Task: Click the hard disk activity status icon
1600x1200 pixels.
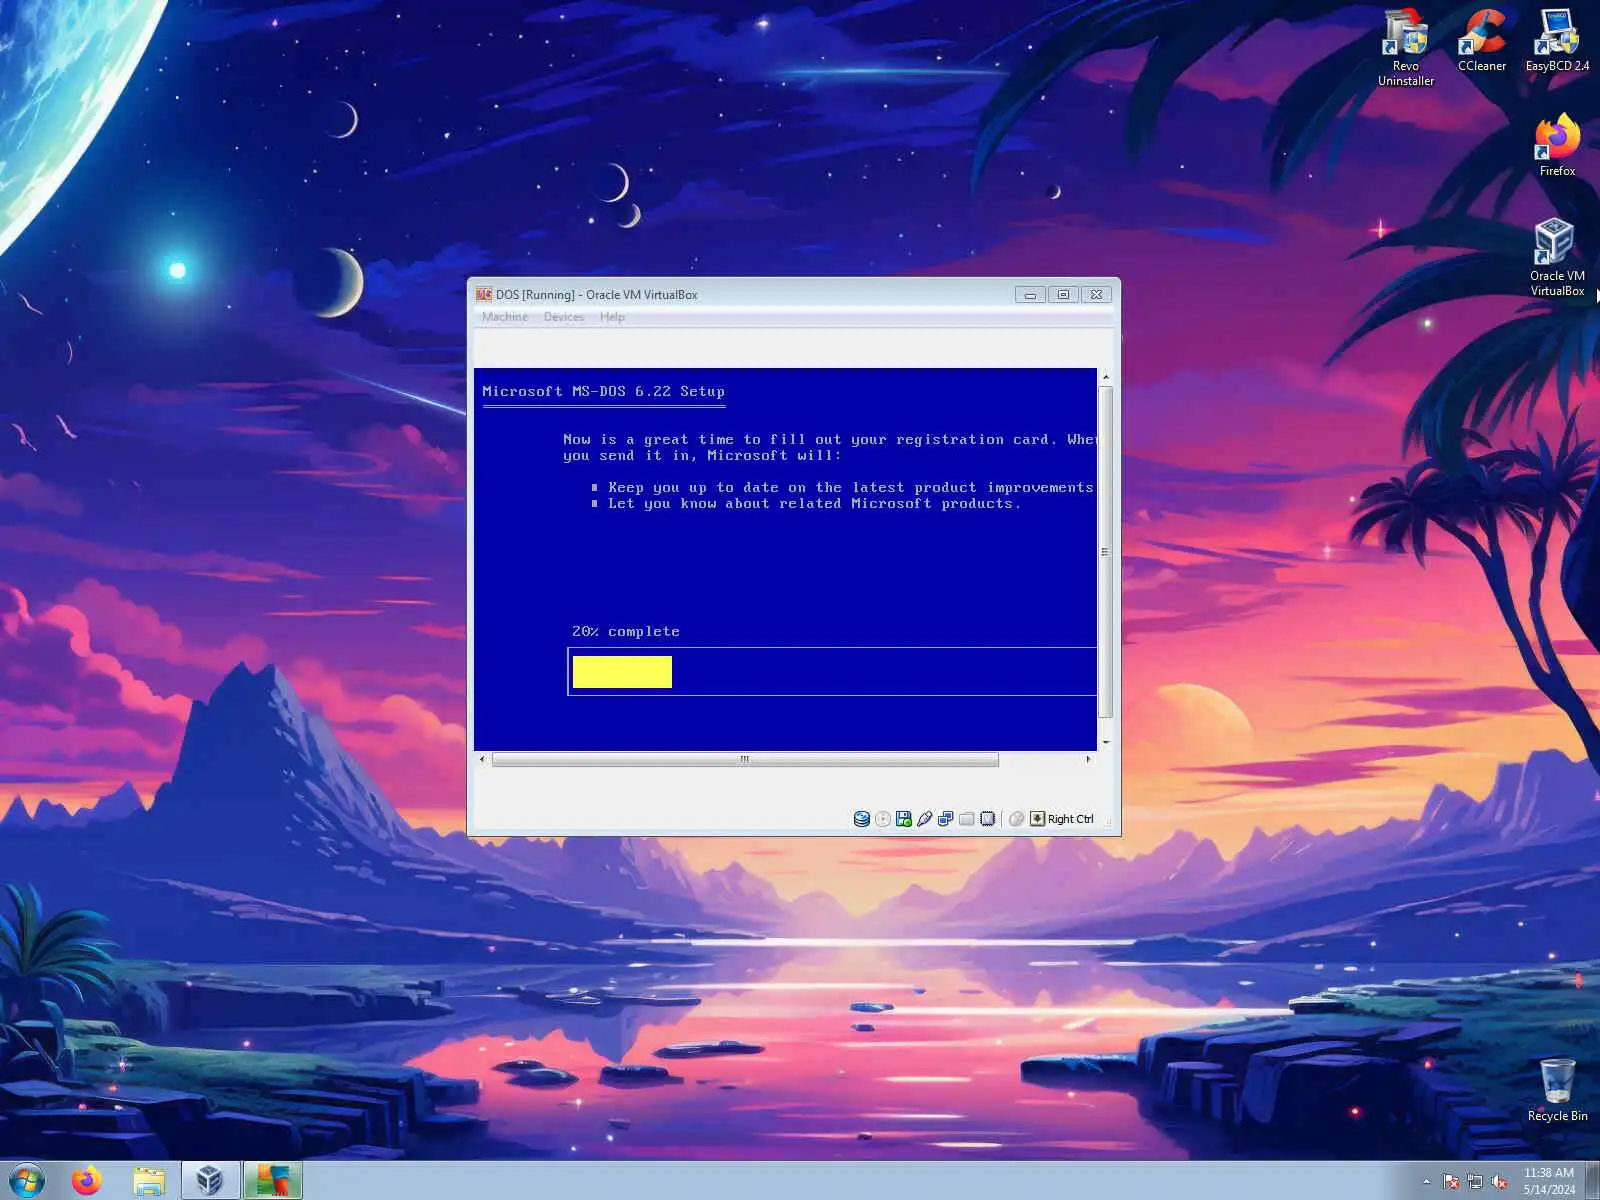Action: tap(861, 819)
